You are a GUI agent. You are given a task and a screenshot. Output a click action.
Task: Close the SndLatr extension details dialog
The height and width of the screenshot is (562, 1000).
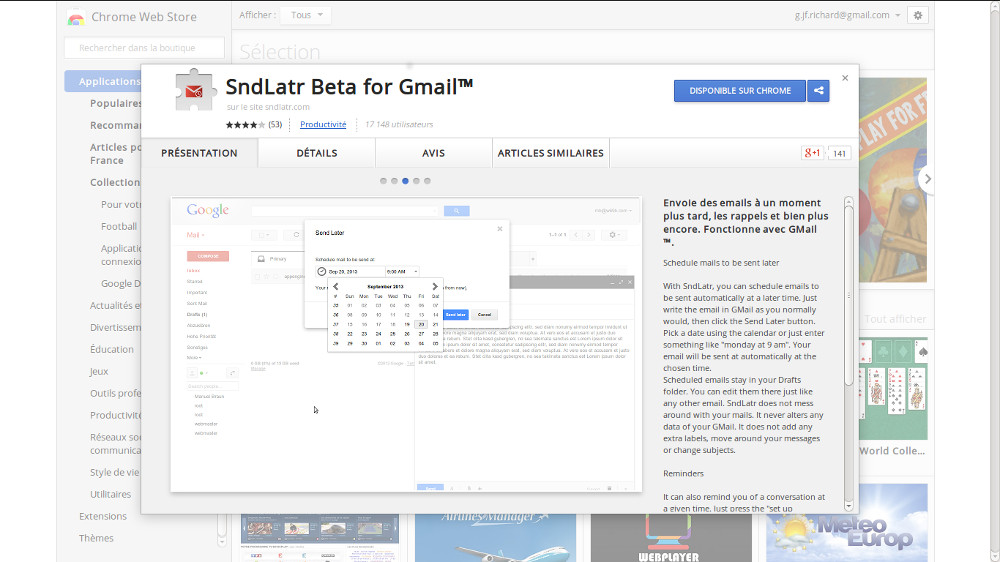click(845, 78)
